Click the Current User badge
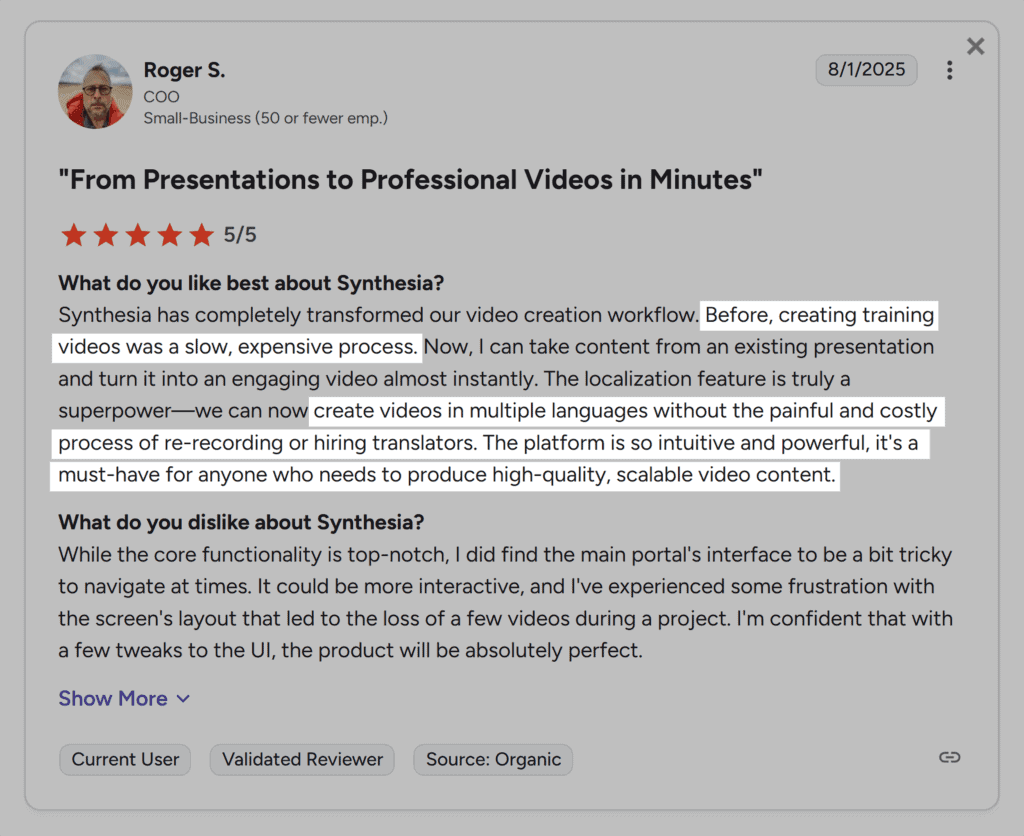This screenshot has height=836, width=1024. click(x=124, y=759)
